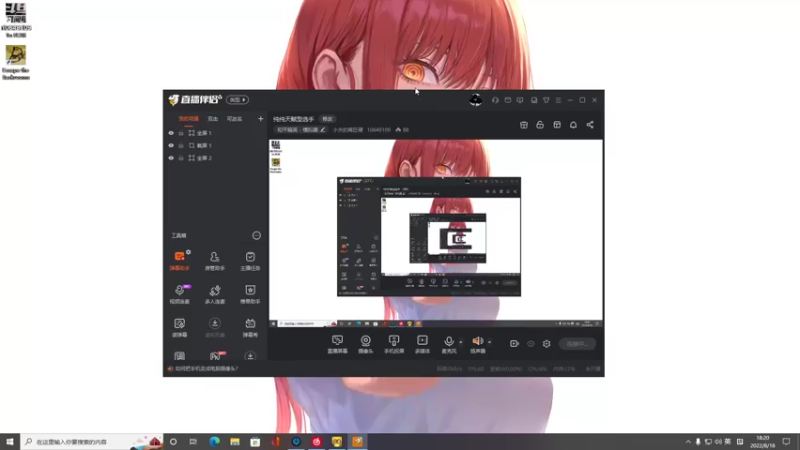
Task: Switch to the first scene tab
Action: pyautogui.click(x=188, y=119)
